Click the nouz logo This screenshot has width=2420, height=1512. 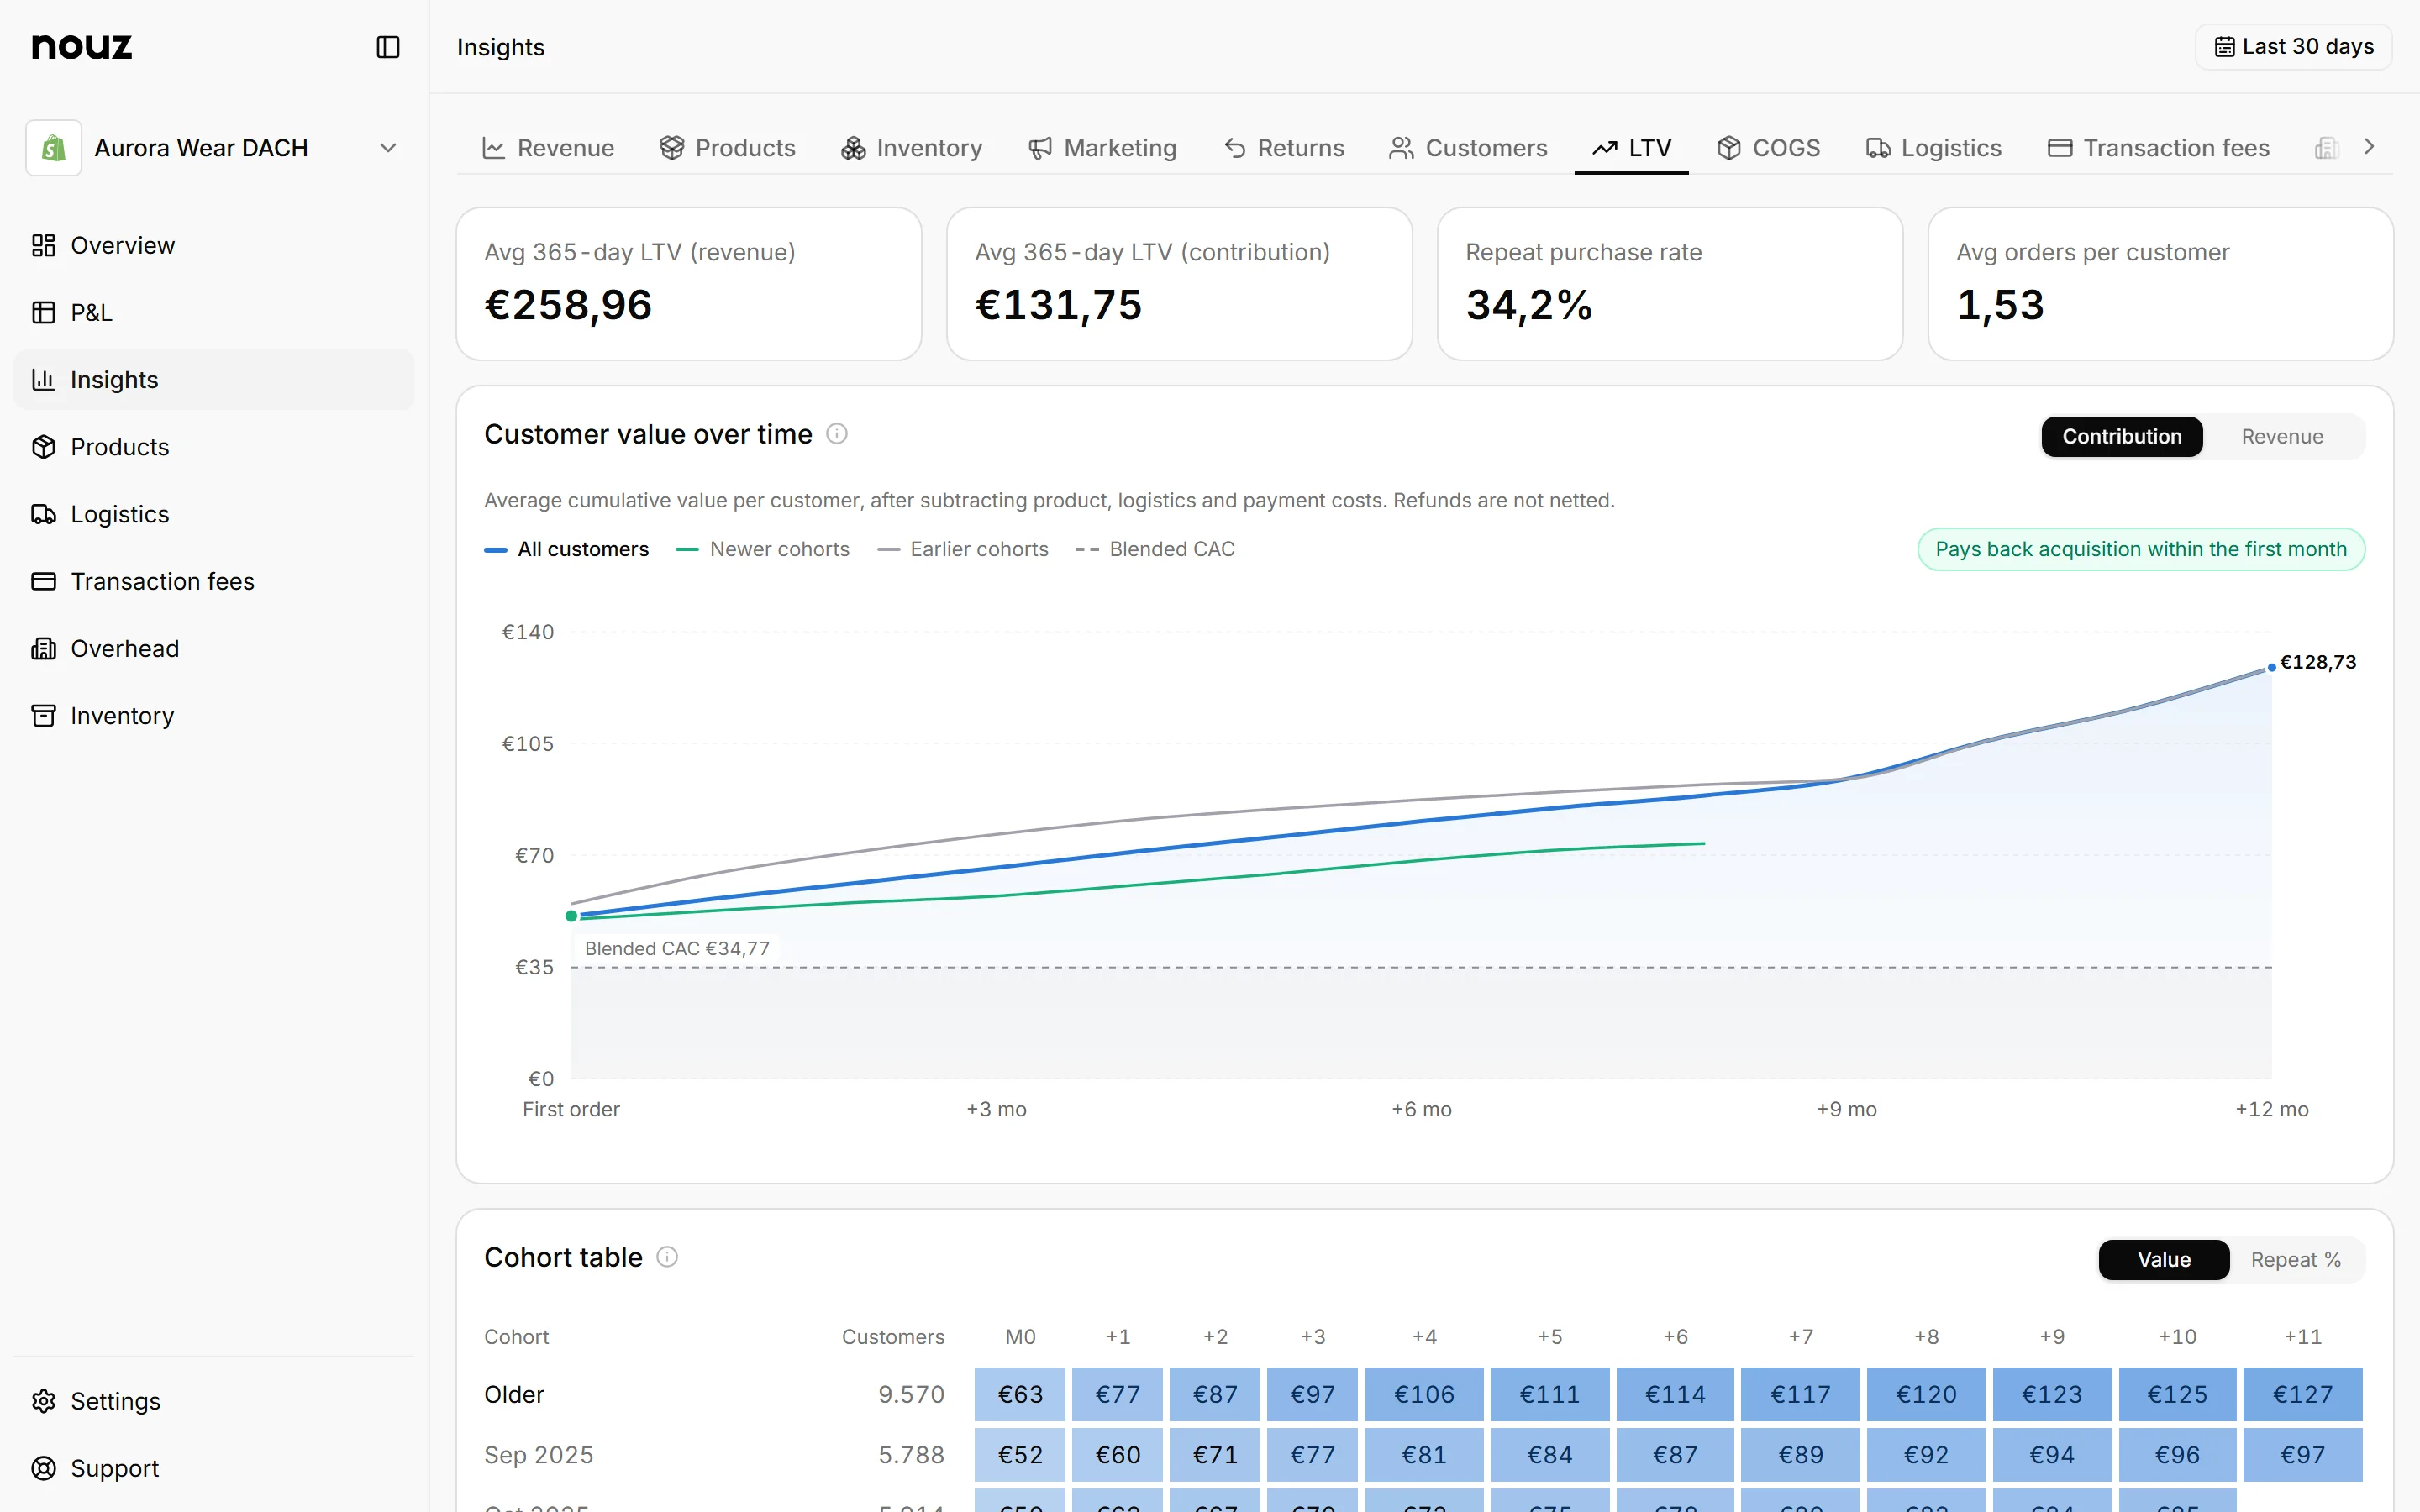(82, 47)
